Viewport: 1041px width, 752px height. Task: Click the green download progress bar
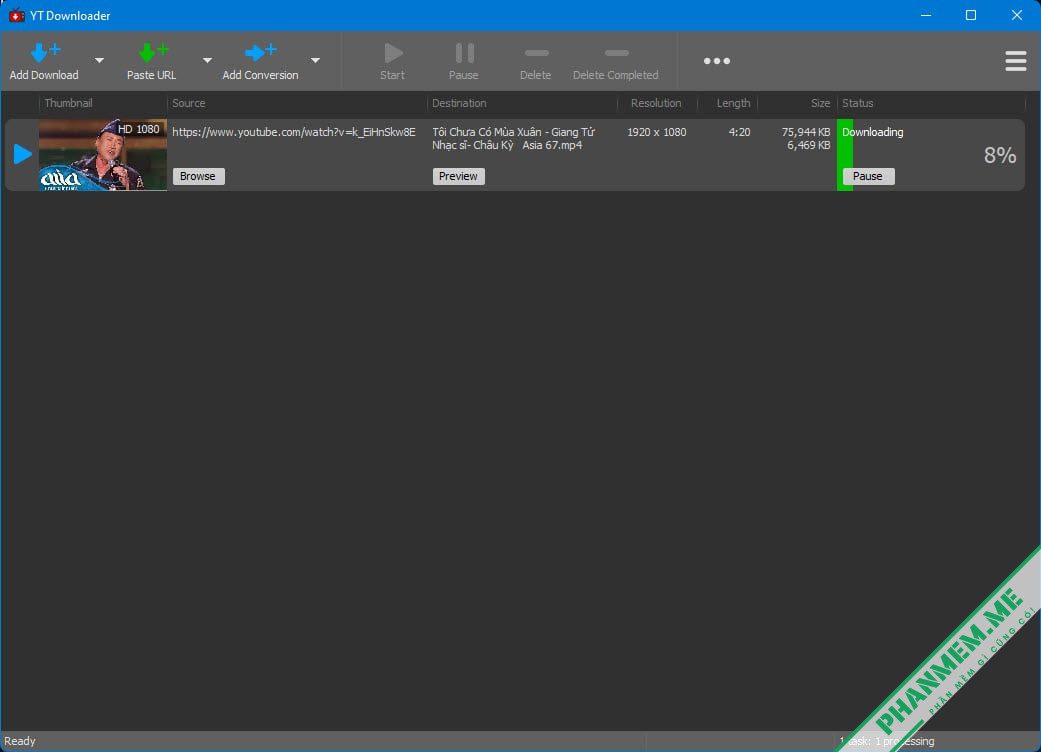[844, 155]
